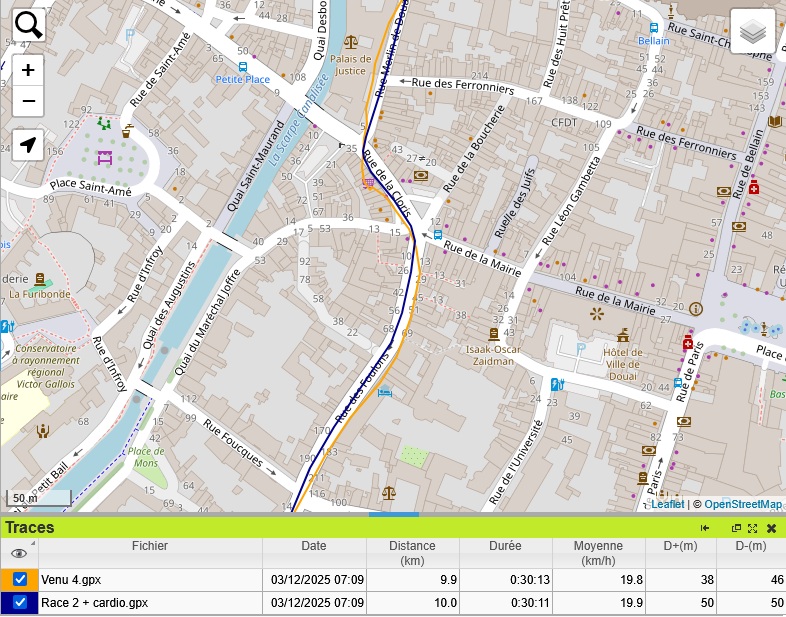The height and width of the screenshot is (617, 786).
Task: Sort traces by the Fichier column
Action: [150, 547]
